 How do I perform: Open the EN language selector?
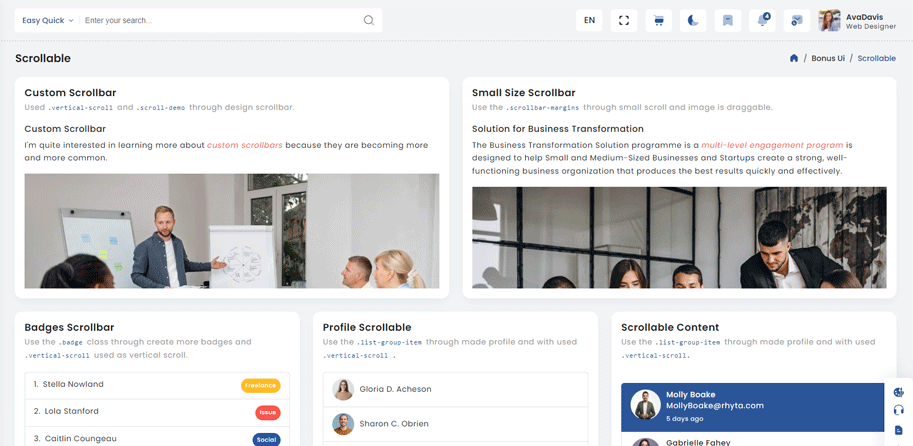pyautogui.click(x=590, y=20)
